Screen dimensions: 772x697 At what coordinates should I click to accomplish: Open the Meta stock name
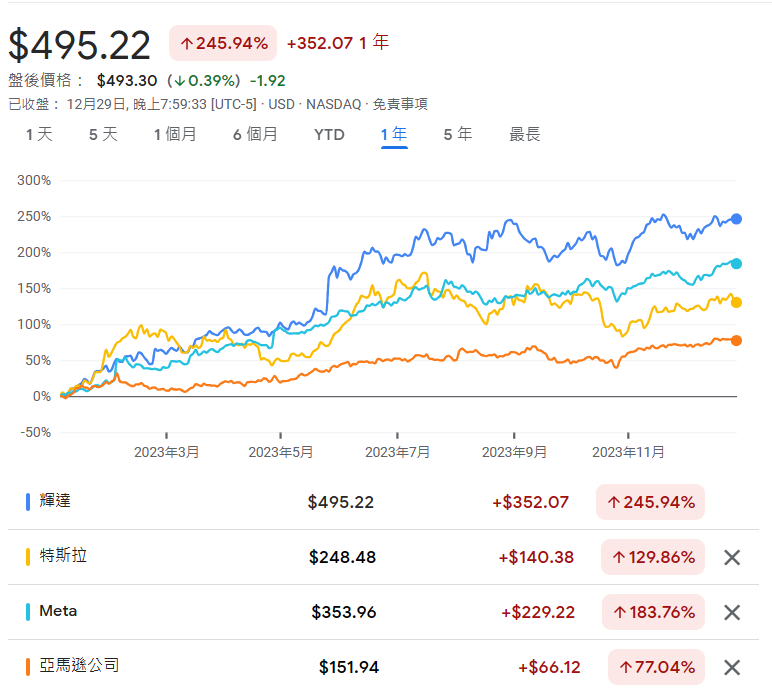58,611
